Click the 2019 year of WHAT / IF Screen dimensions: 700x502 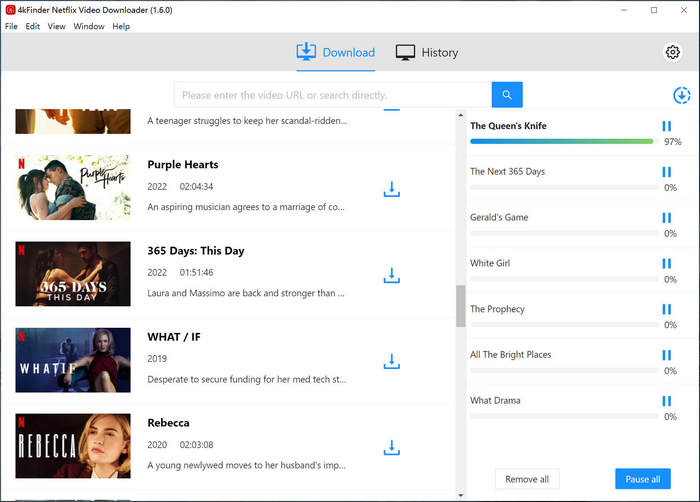(x=157, y=359)
